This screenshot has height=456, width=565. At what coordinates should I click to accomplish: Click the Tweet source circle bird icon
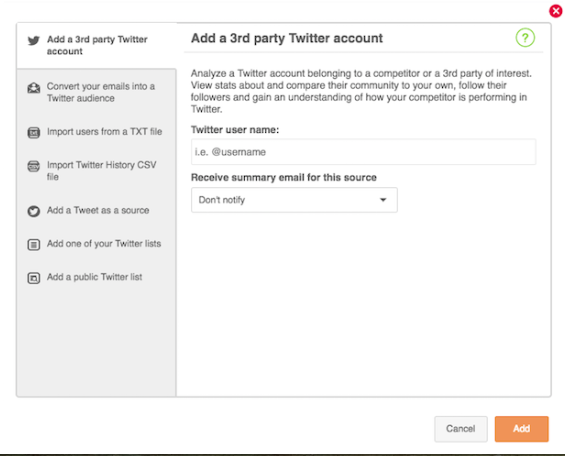34,211
